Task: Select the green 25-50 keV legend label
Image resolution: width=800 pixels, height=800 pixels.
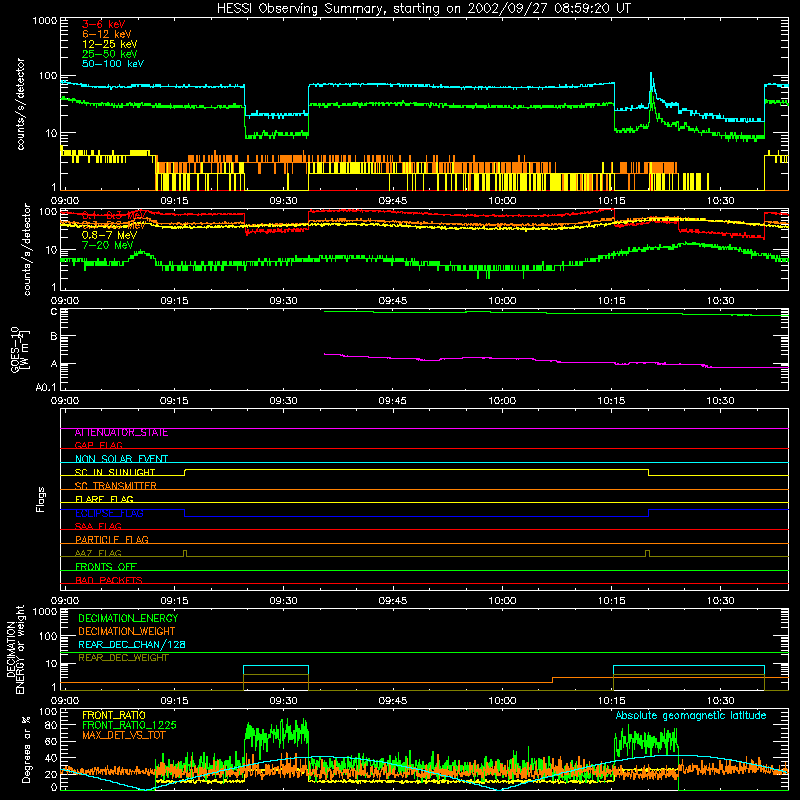Action: pyautogui.click(x=110, y=54)
